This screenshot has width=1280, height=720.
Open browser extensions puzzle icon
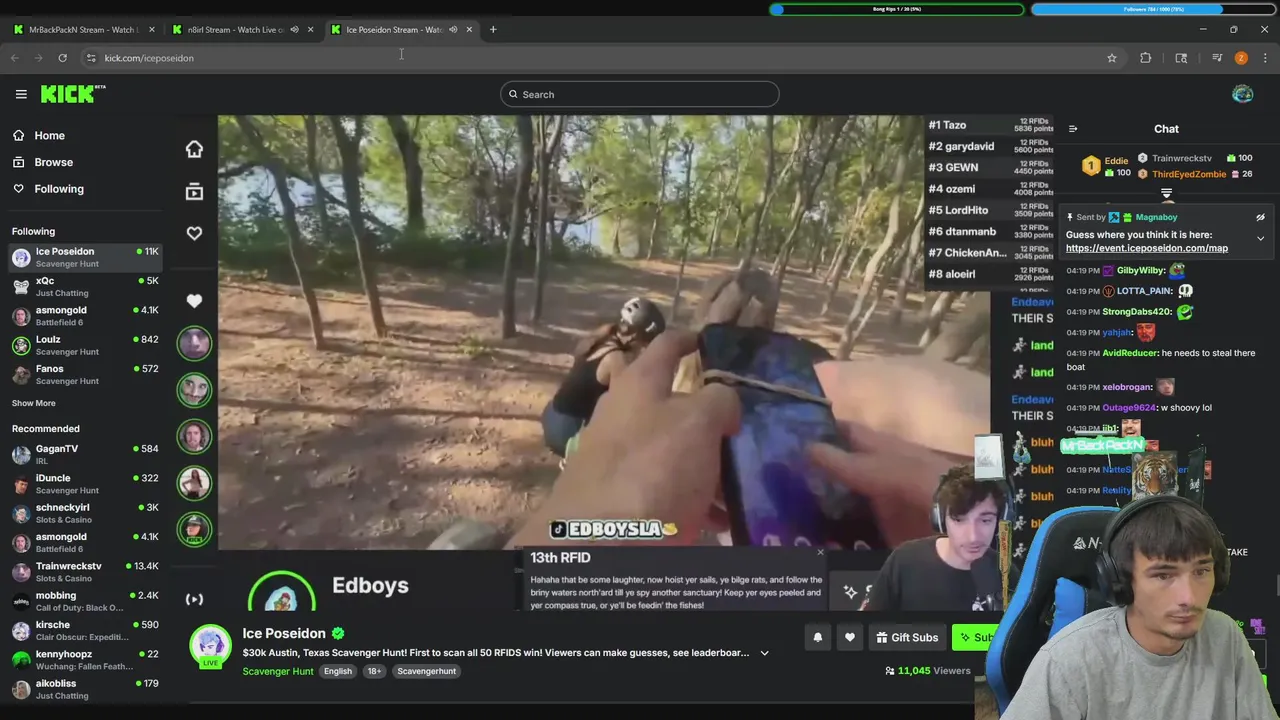[x=1146, y=58]
